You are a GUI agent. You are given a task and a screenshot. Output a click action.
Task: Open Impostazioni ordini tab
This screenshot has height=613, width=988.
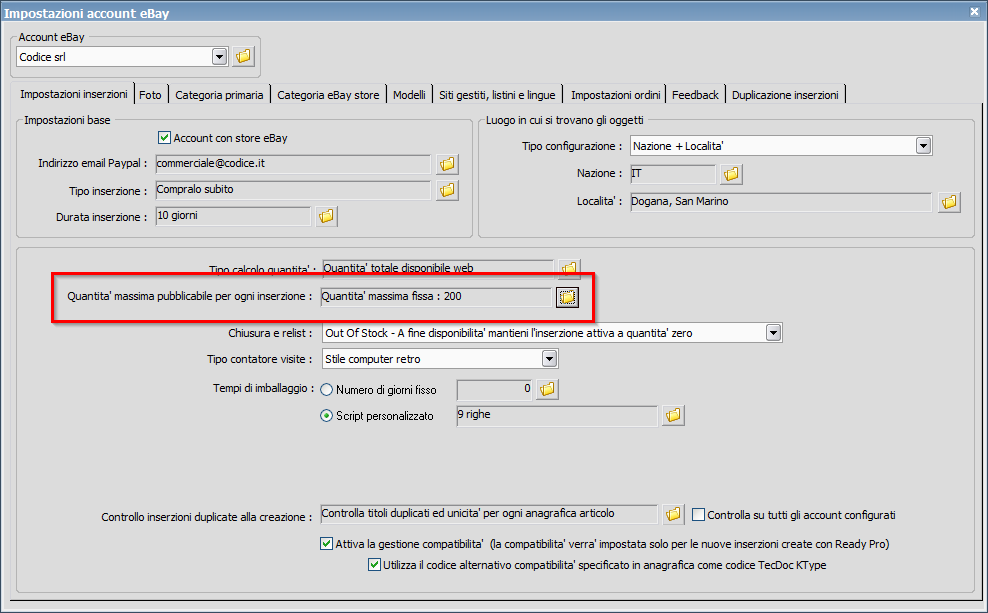point(616,95)
